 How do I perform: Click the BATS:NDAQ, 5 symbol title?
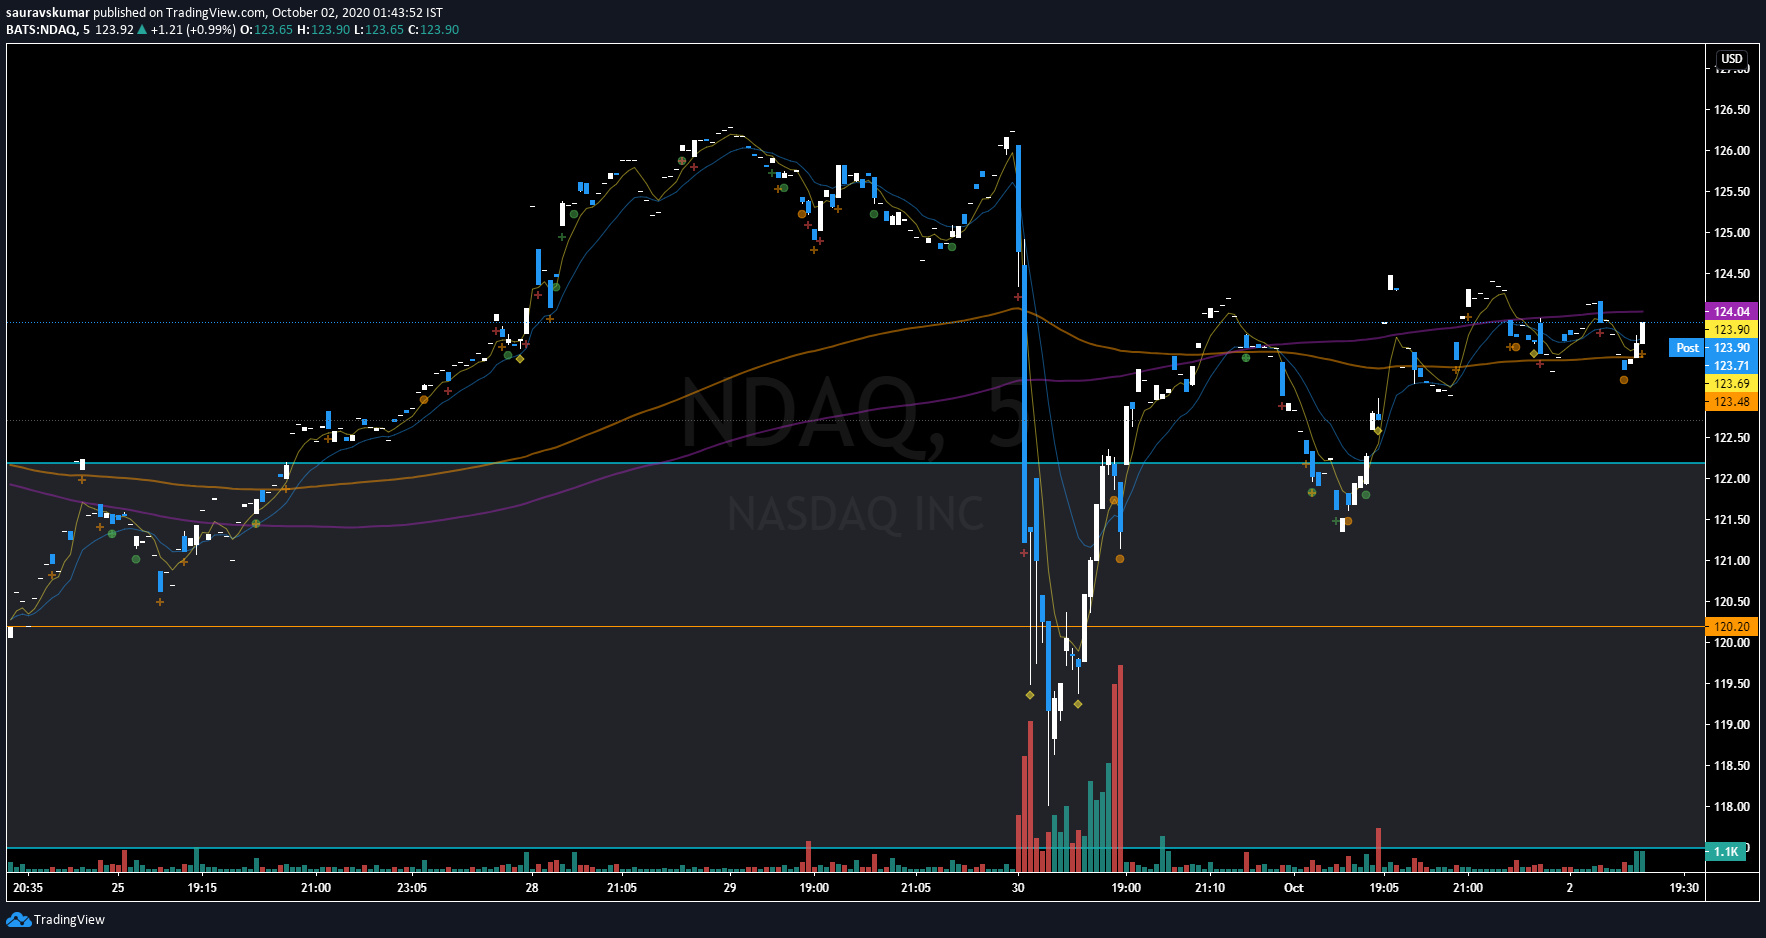coord(48,30)
